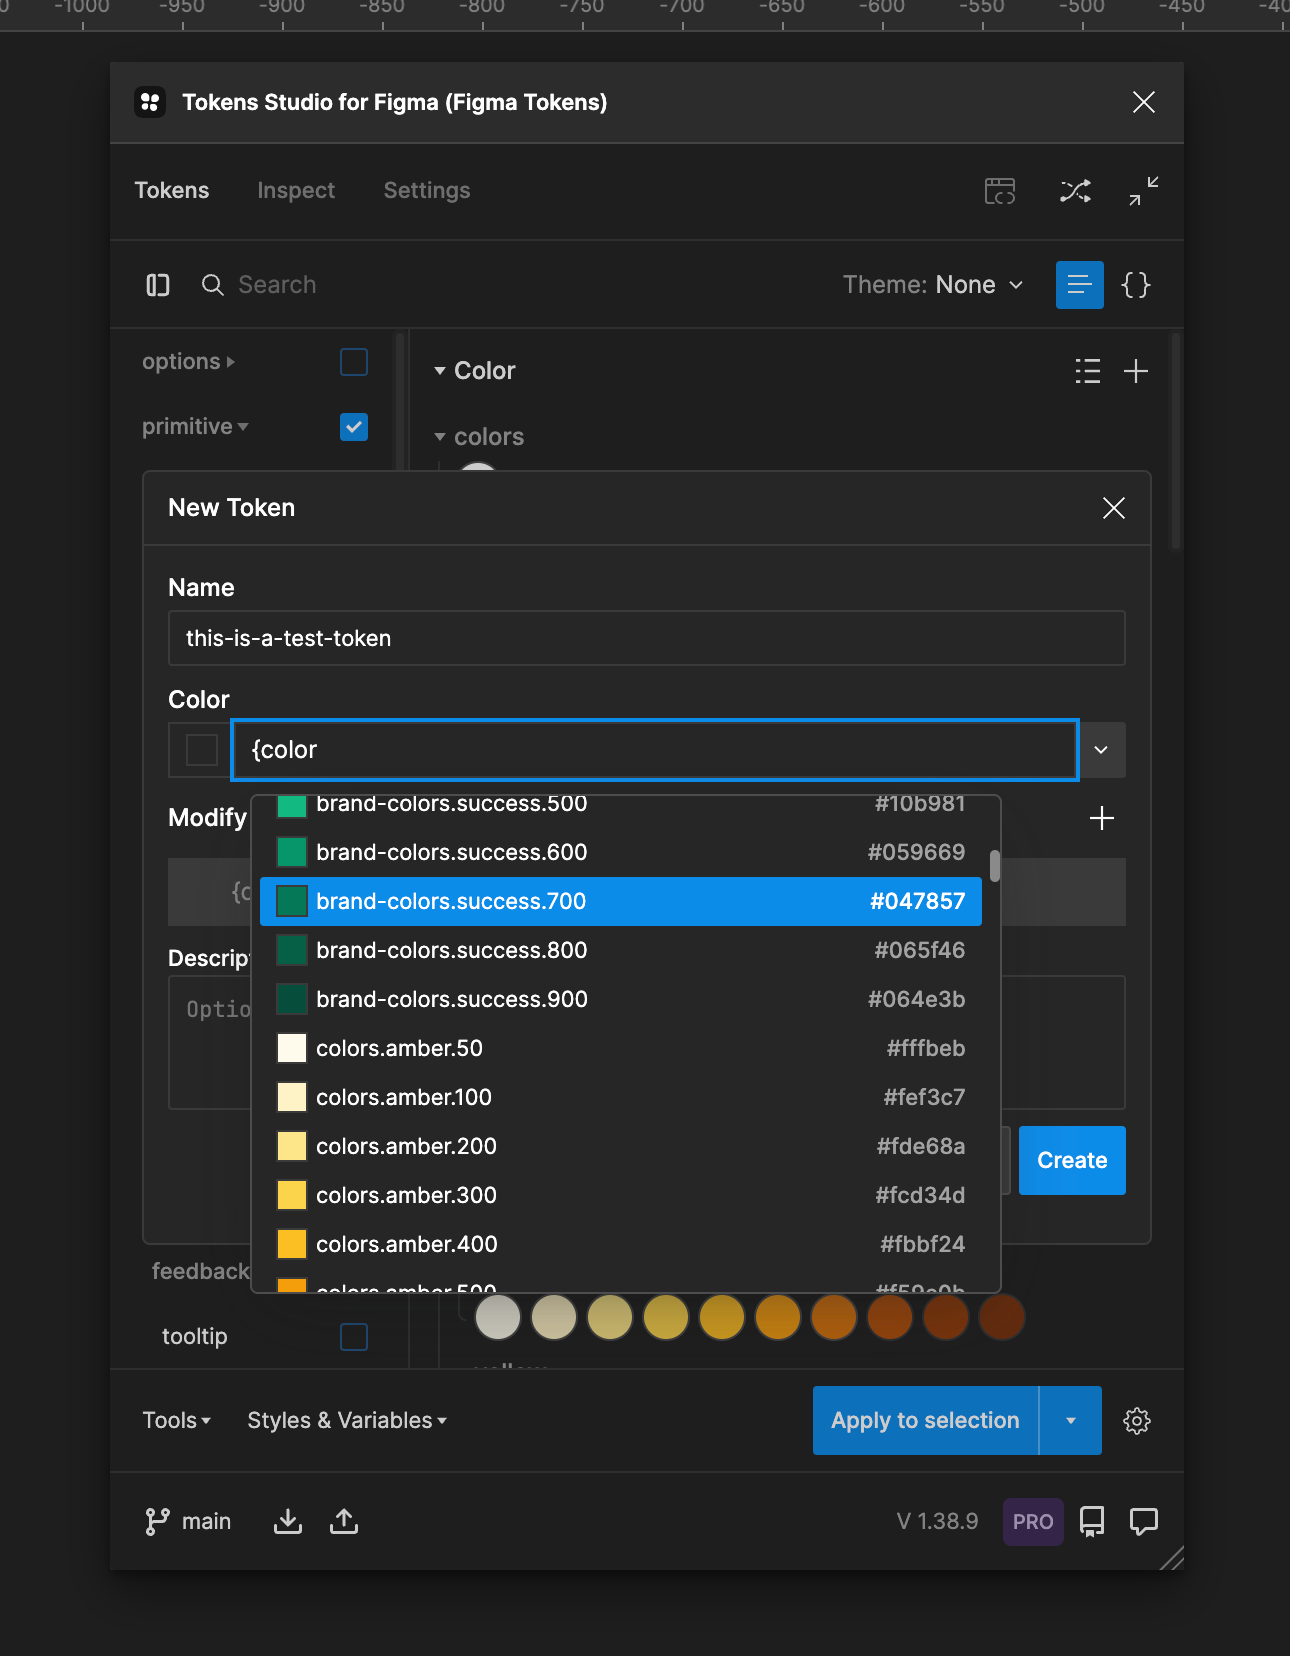
Task: Pull tokens with the download icon
Action: point(288,1521)
